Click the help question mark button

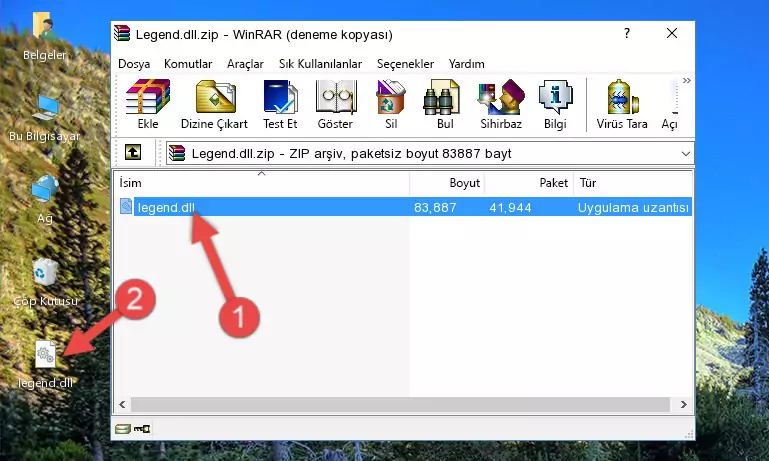click(627, 33)
